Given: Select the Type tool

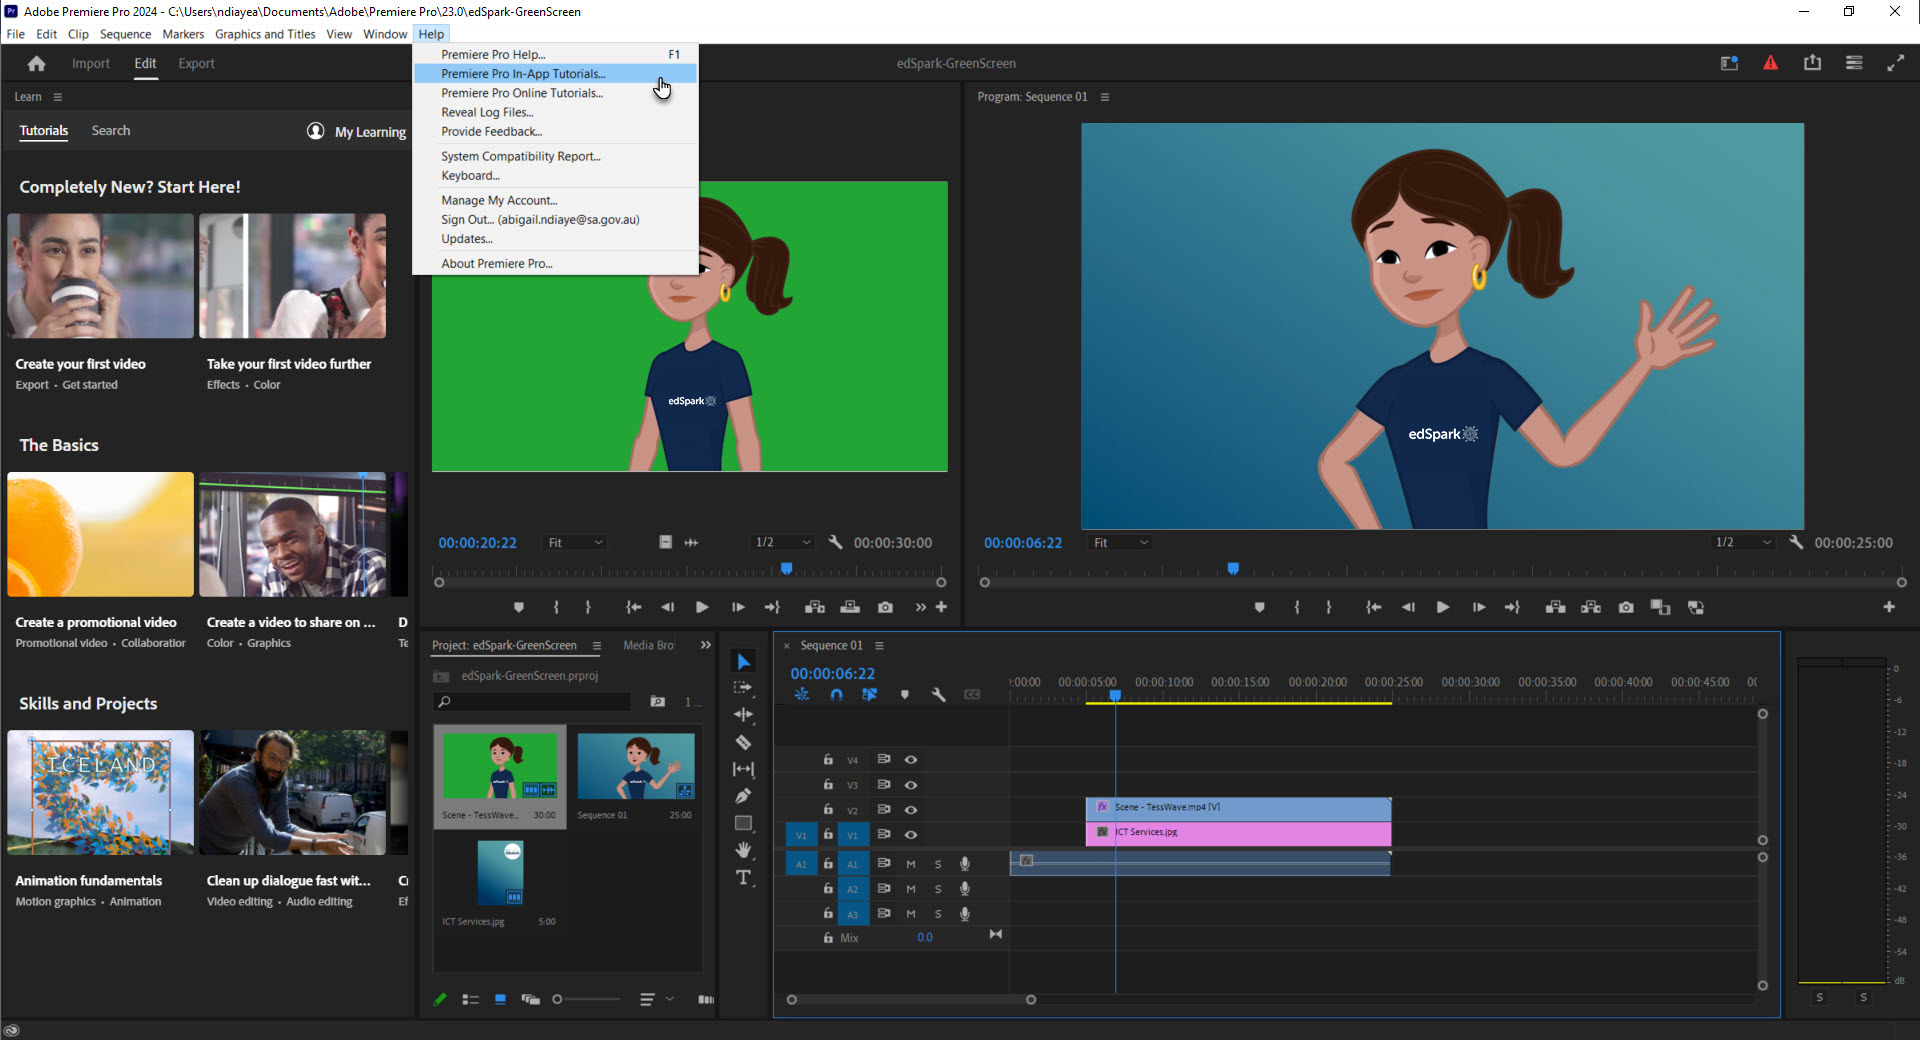Looking at the screenshot, I should point(743,878).
